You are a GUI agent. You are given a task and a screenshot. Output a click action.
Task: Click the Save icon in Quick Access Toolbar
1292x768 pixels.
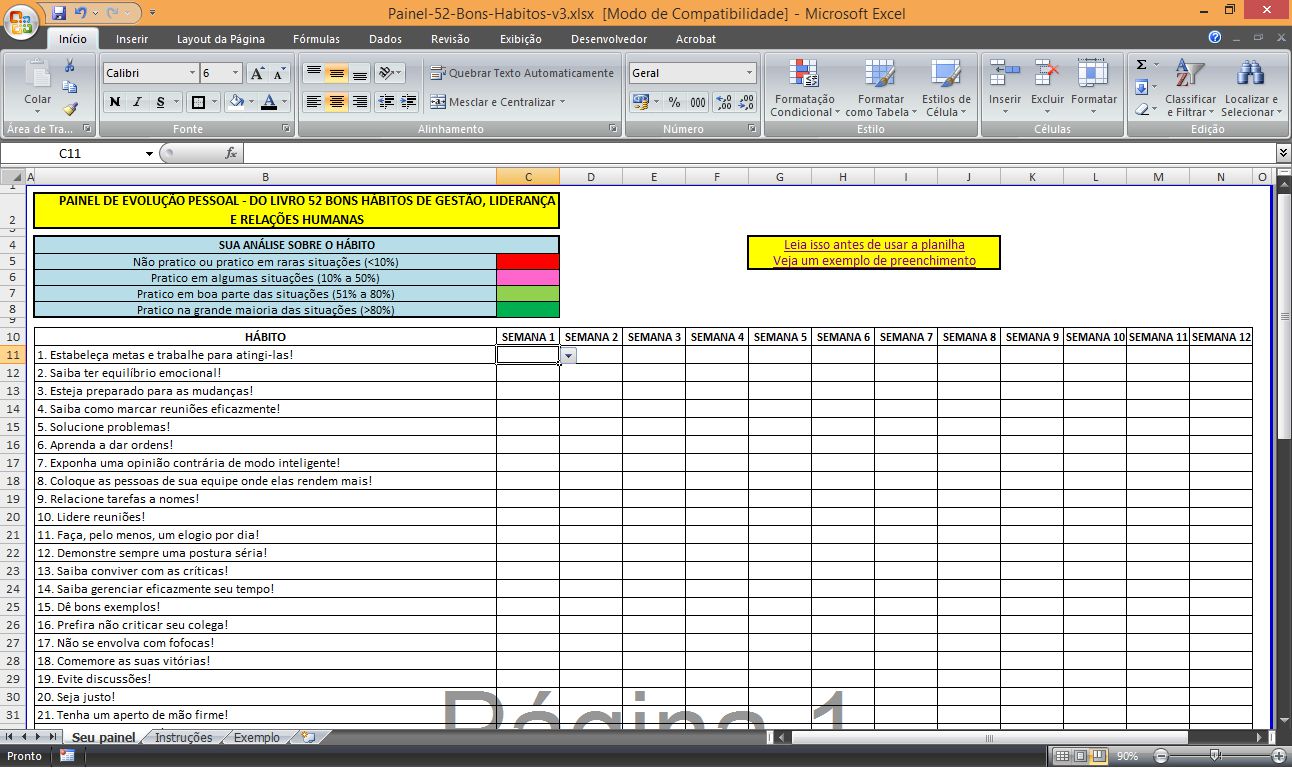click(x=59, y=13)
